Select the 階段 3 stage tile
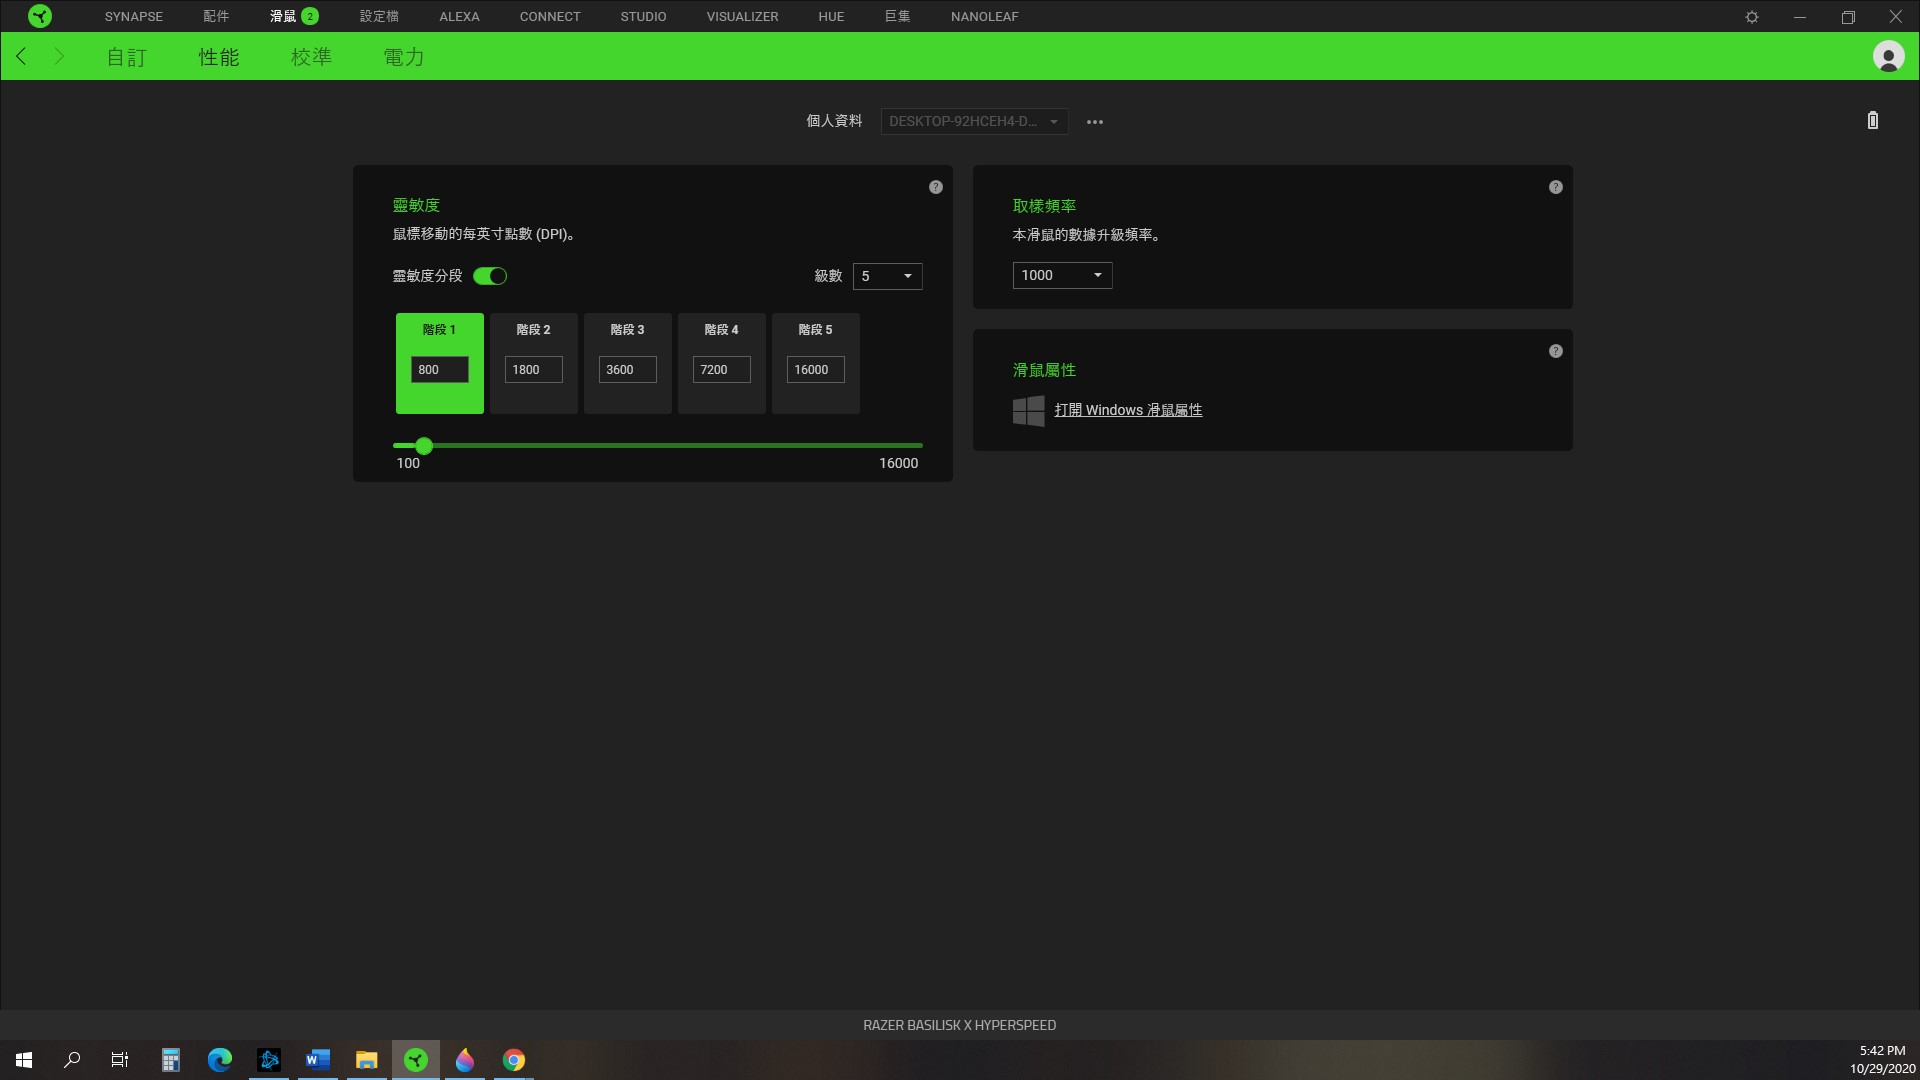Screen dimensions: 1920x1080 [x=628, y=363]
